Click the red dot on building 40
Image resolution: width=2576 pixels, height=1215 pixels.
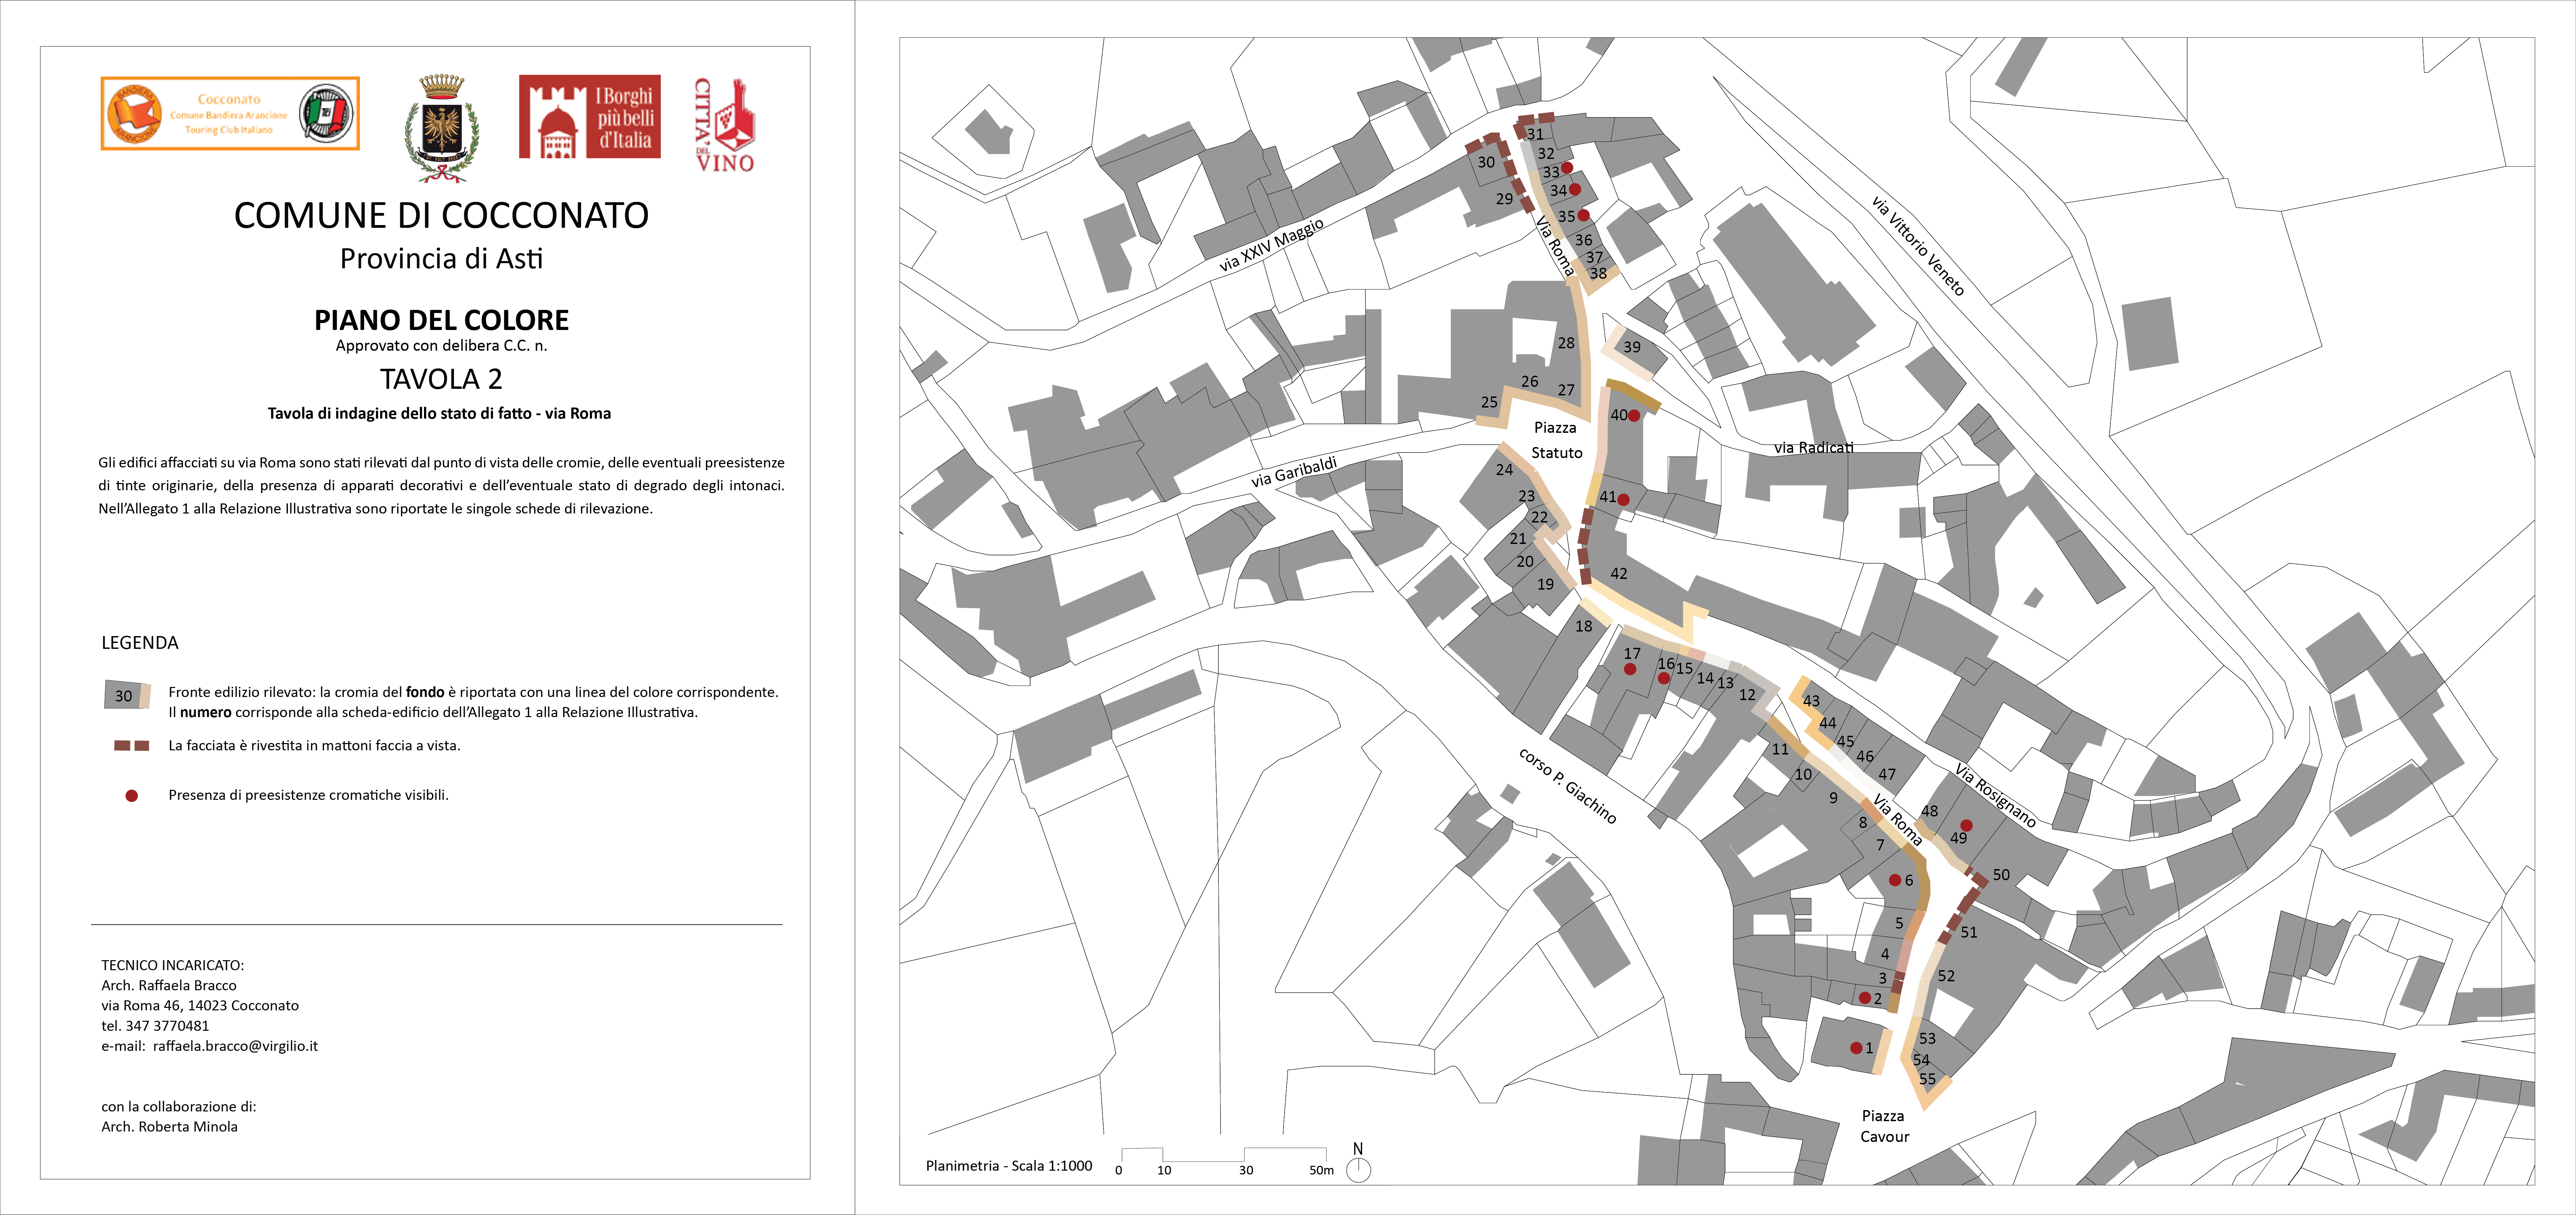tap(1634, 416)
